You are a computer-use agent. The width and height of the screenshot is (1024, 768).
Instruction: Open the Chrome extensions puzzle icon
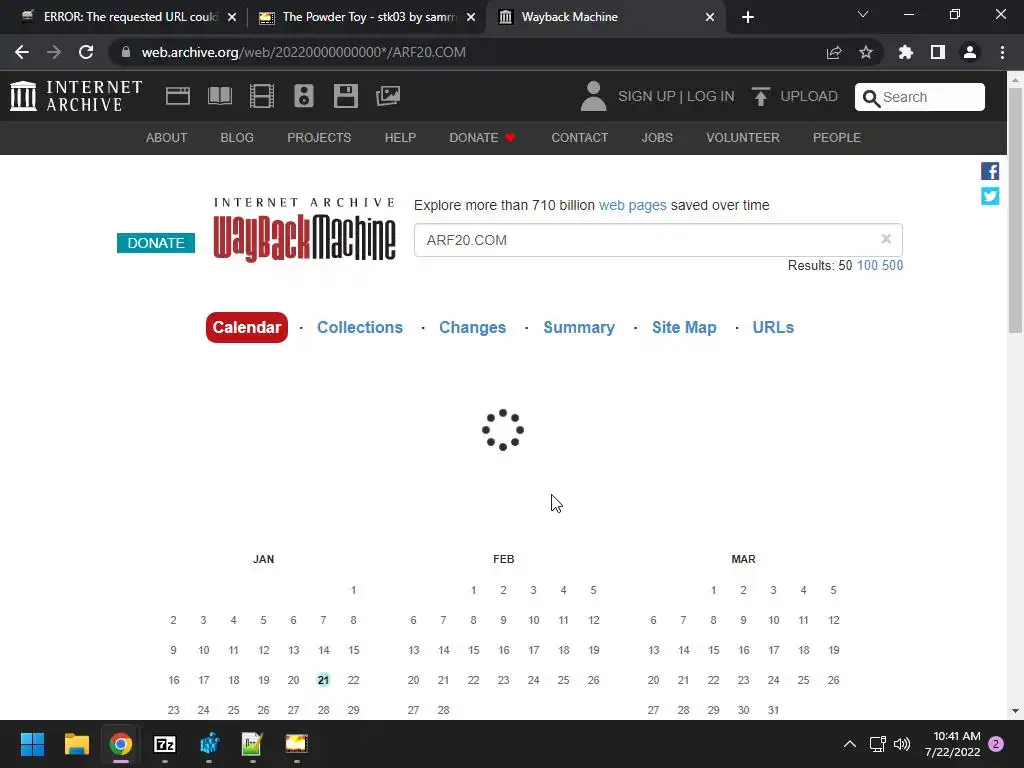(906, 52)
